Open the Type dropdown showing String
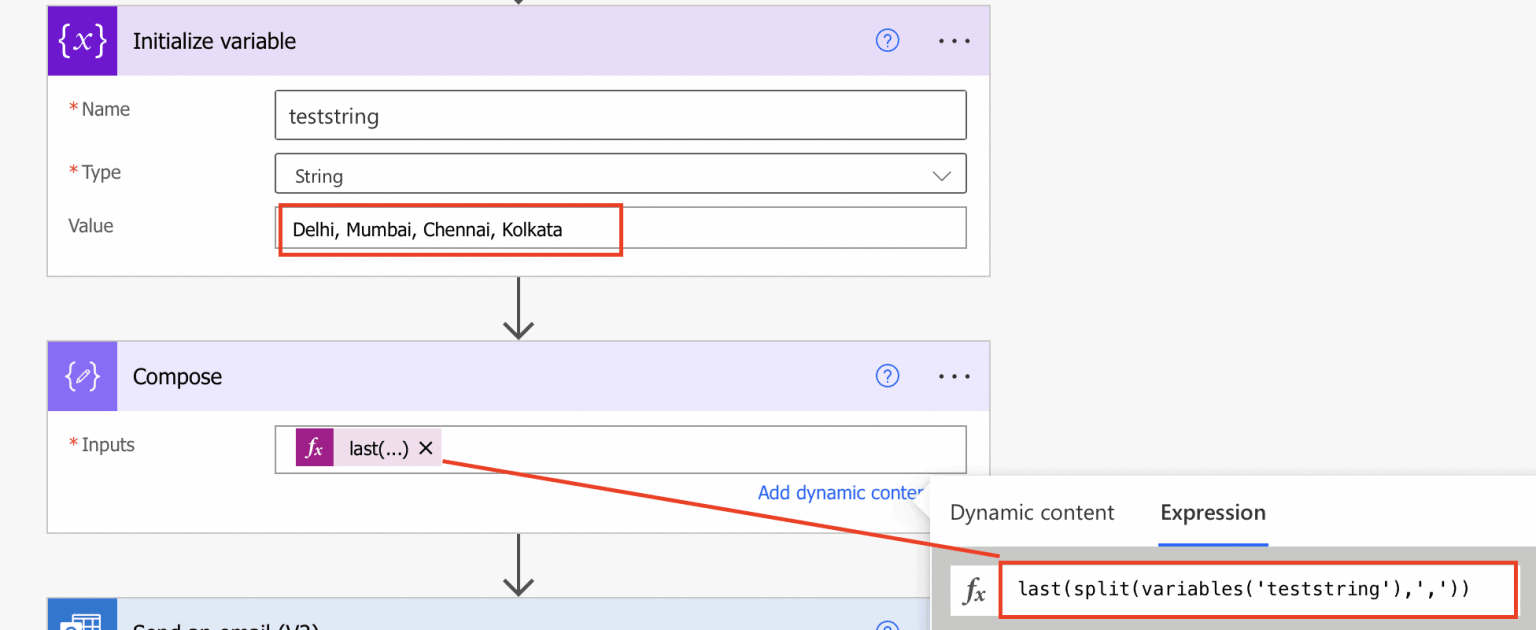 pos(941,173)
